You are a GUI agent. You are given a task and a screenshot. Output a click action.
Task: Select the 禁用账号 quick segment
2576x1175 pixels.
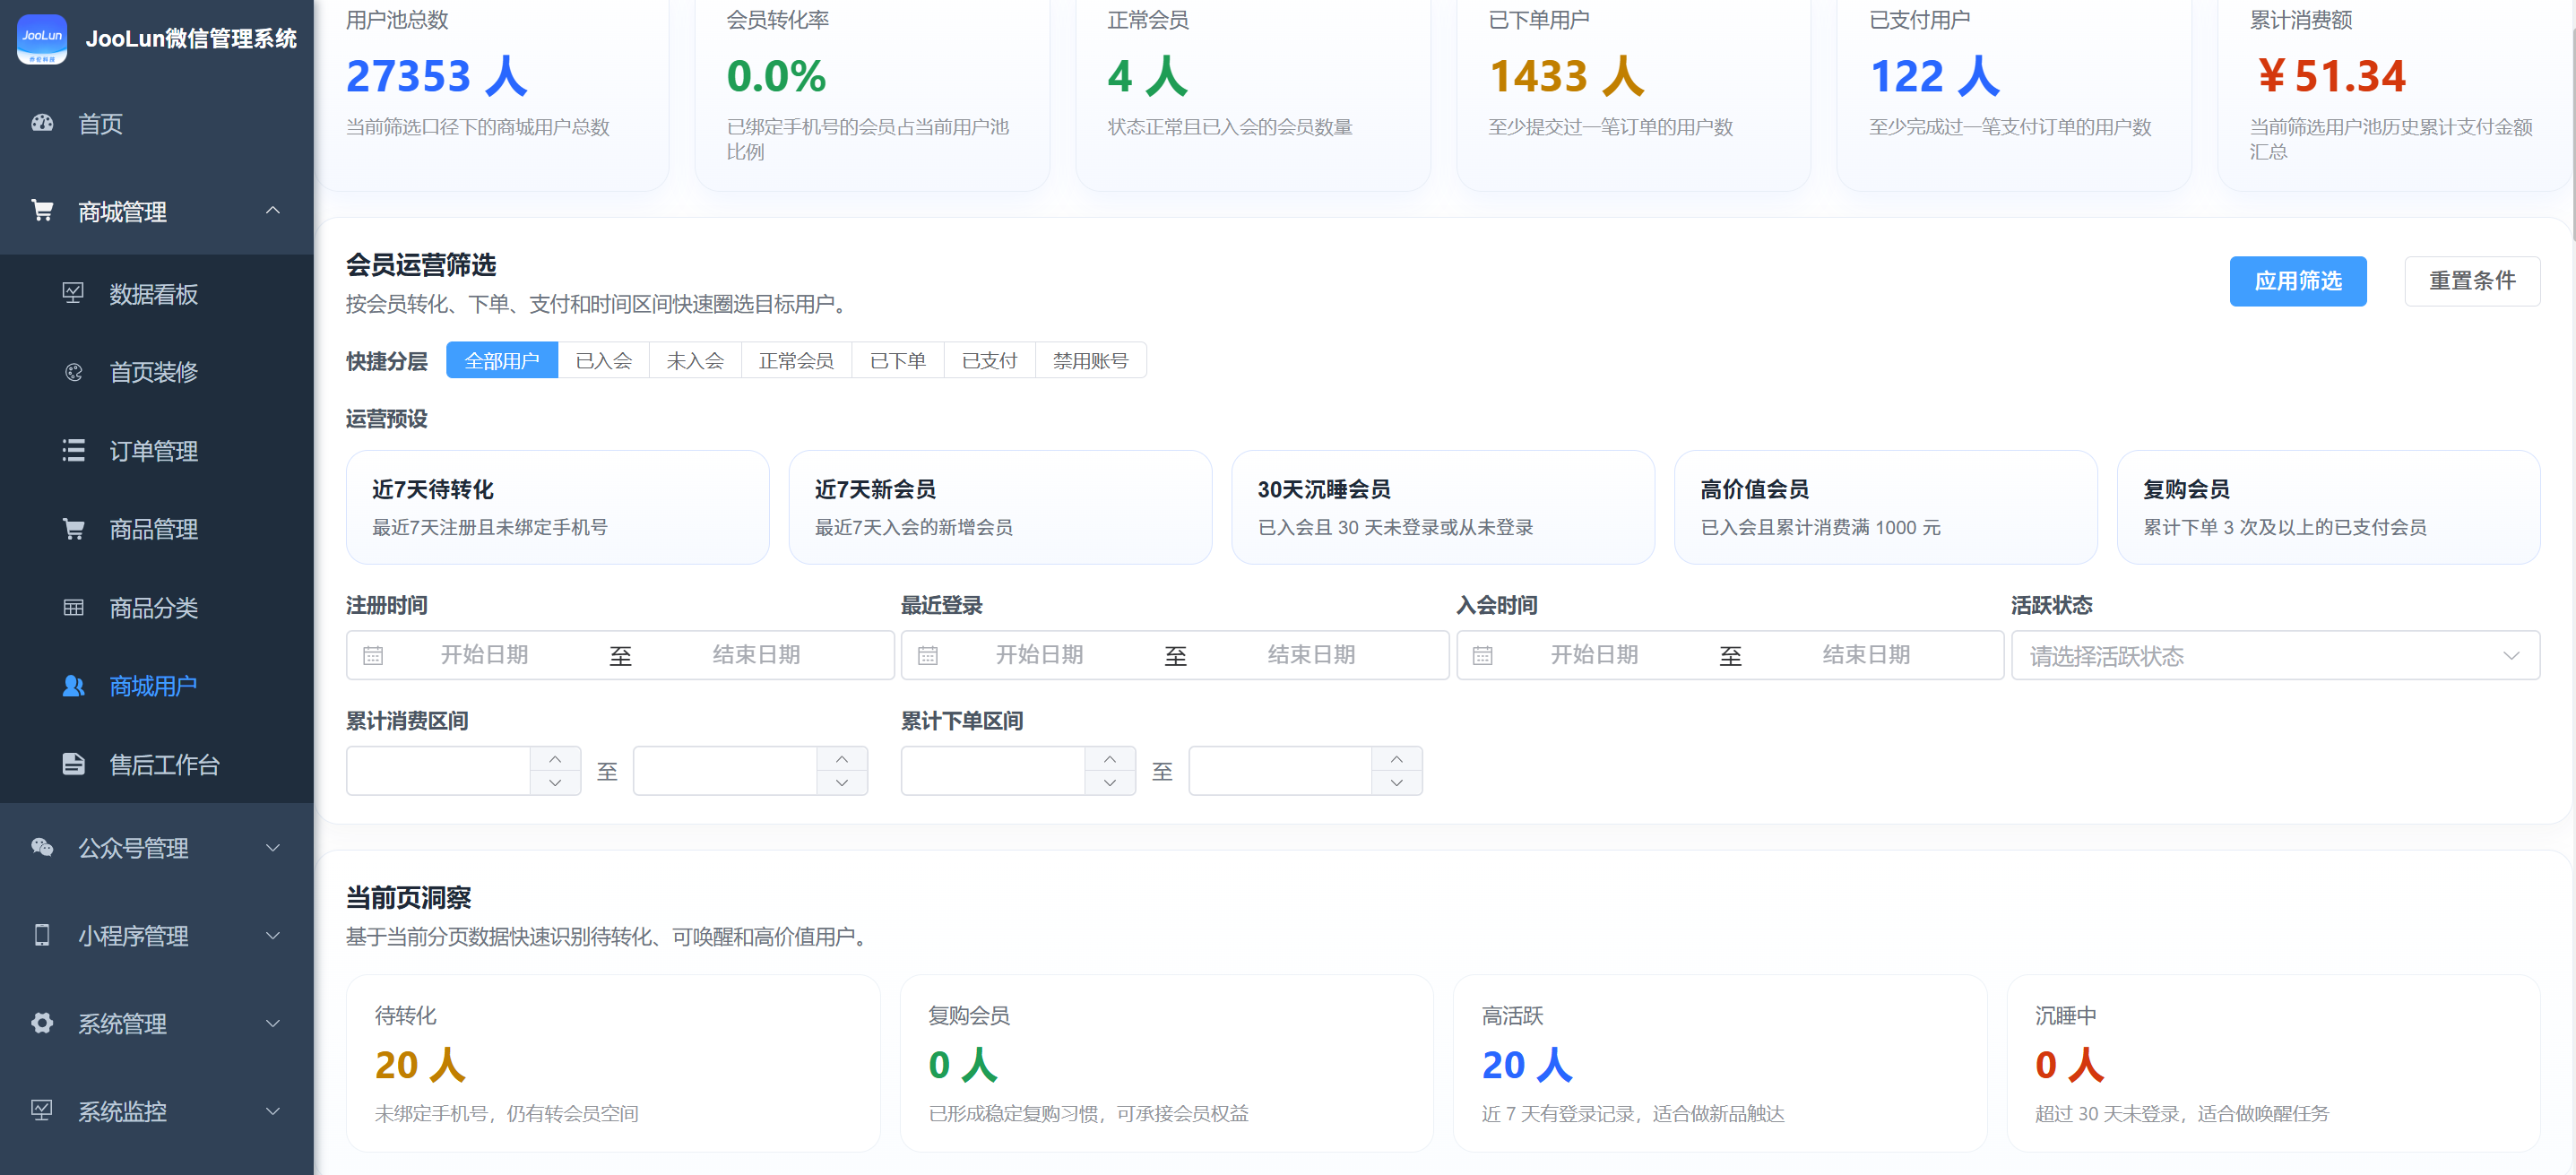(1091, 360)
